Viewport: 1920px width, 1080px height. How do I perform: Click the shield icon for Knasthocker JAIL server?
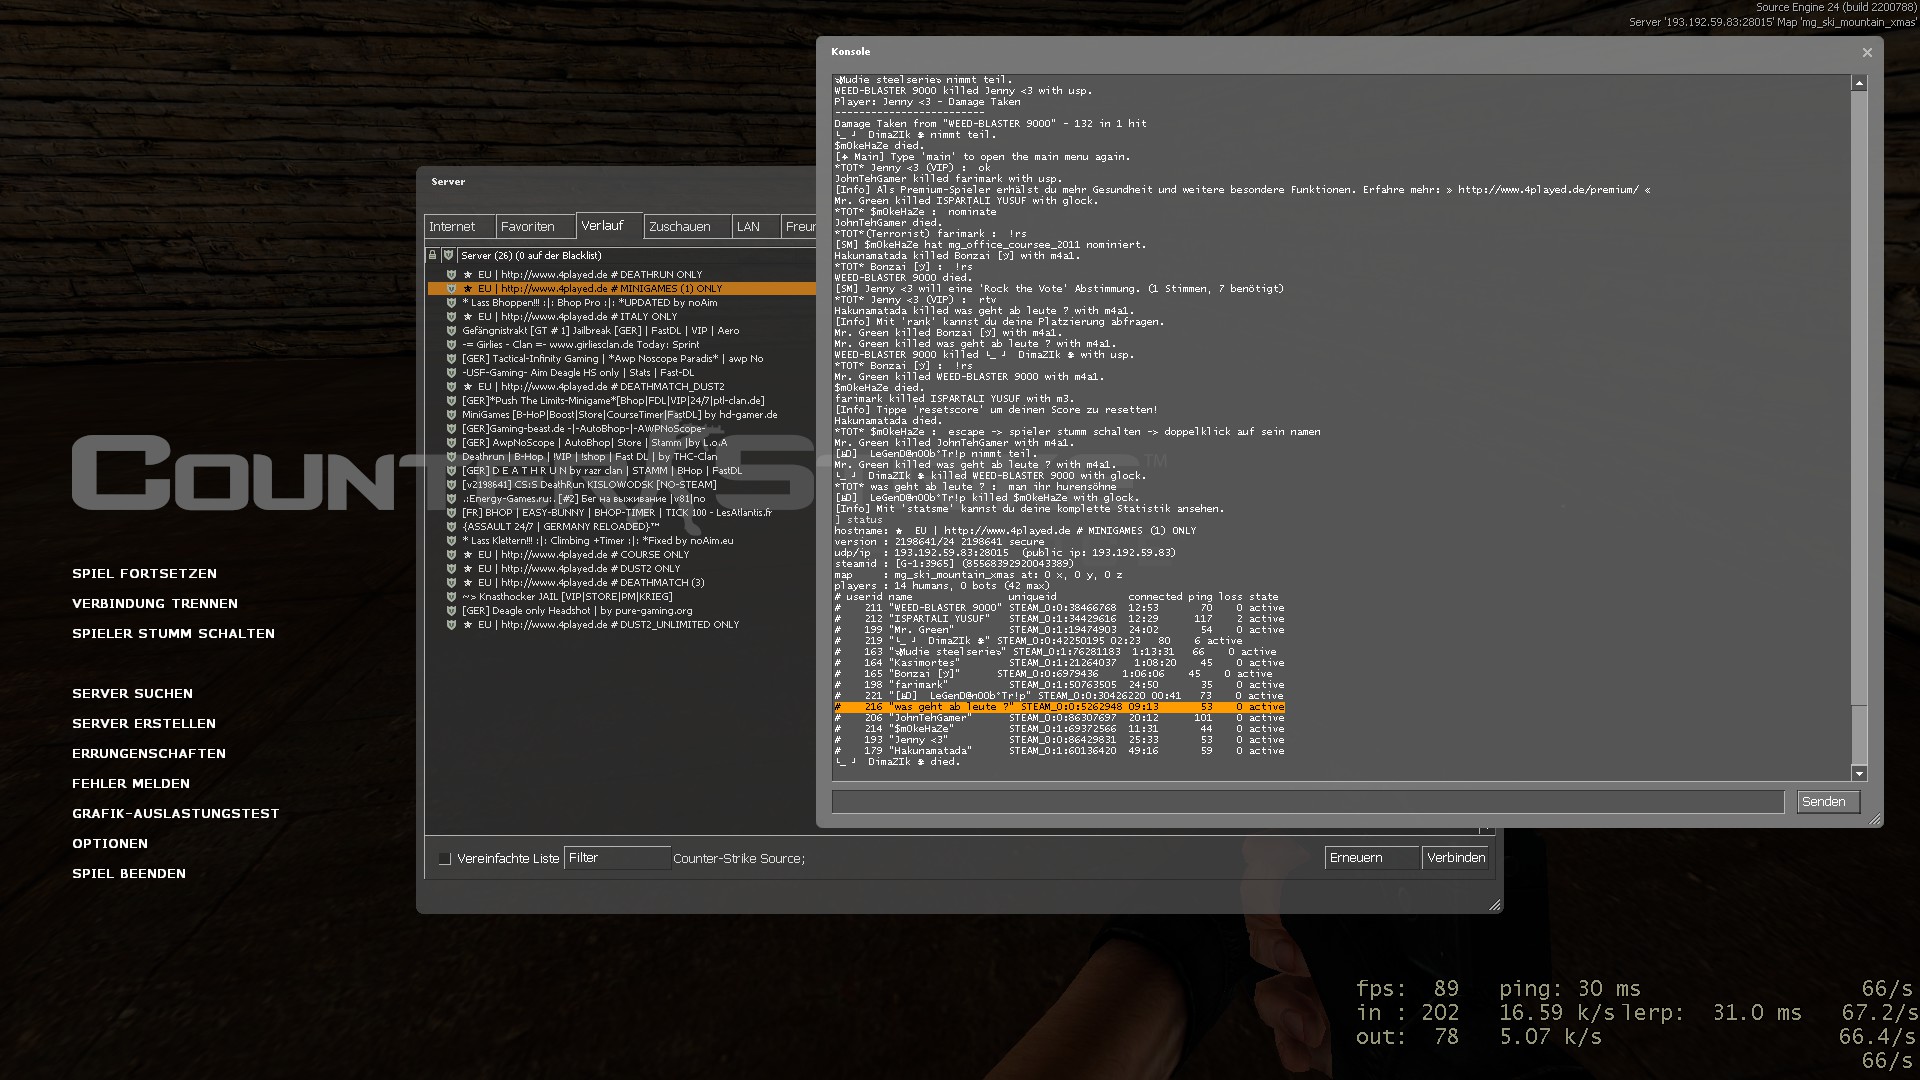coord(451,596)
